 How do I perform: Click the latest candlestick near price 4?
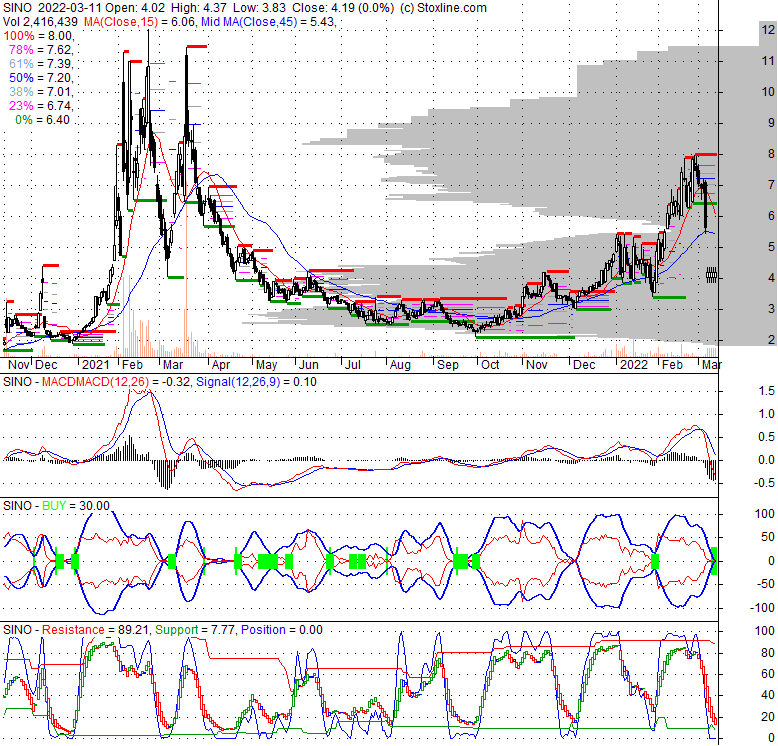[712, 274]
